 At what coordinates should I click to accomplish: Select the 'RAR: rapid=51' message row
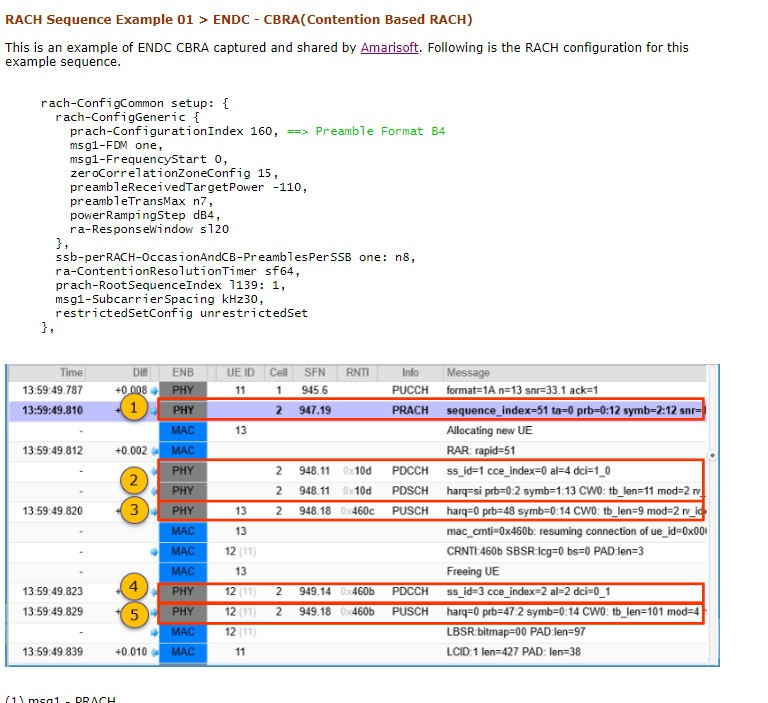point(490,450)
